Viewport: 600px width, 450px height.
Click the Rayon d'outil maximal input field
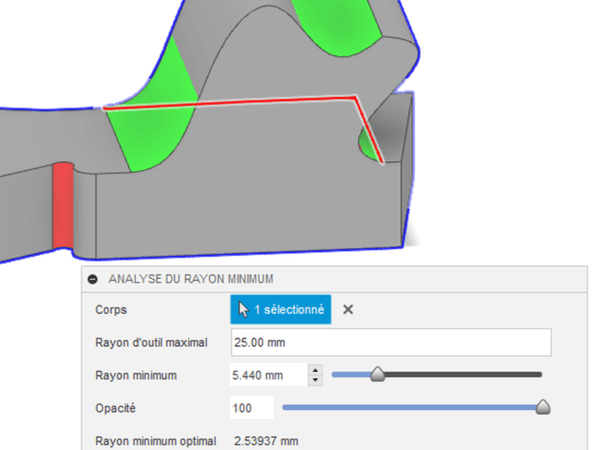click(x=391, y=343)
